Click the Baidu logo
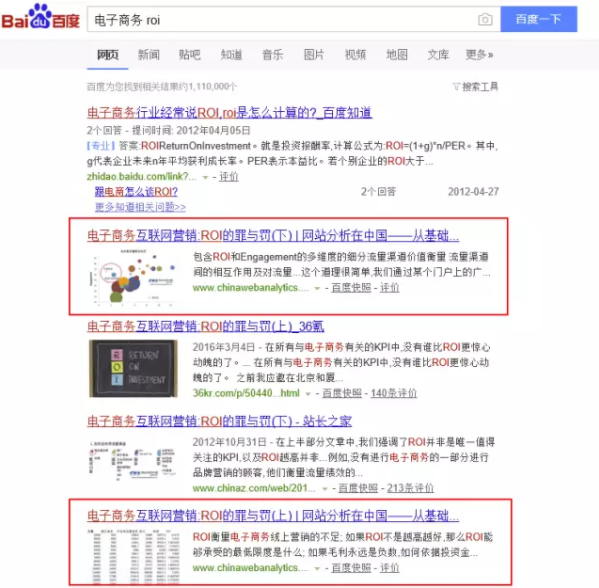 click(40, 17)
